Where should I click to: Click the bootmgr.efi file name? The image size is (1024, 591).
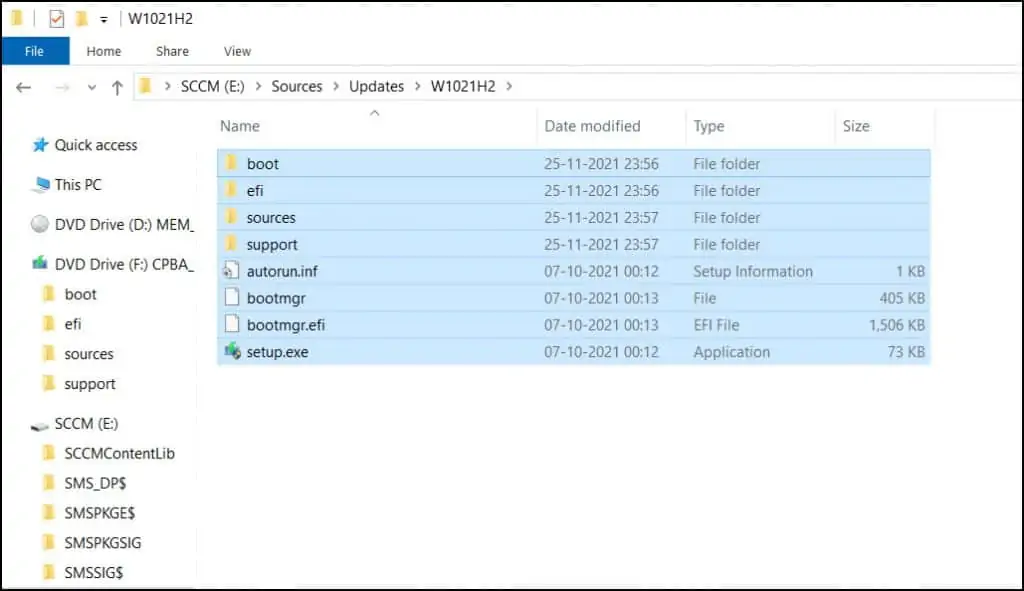point(285,325)
